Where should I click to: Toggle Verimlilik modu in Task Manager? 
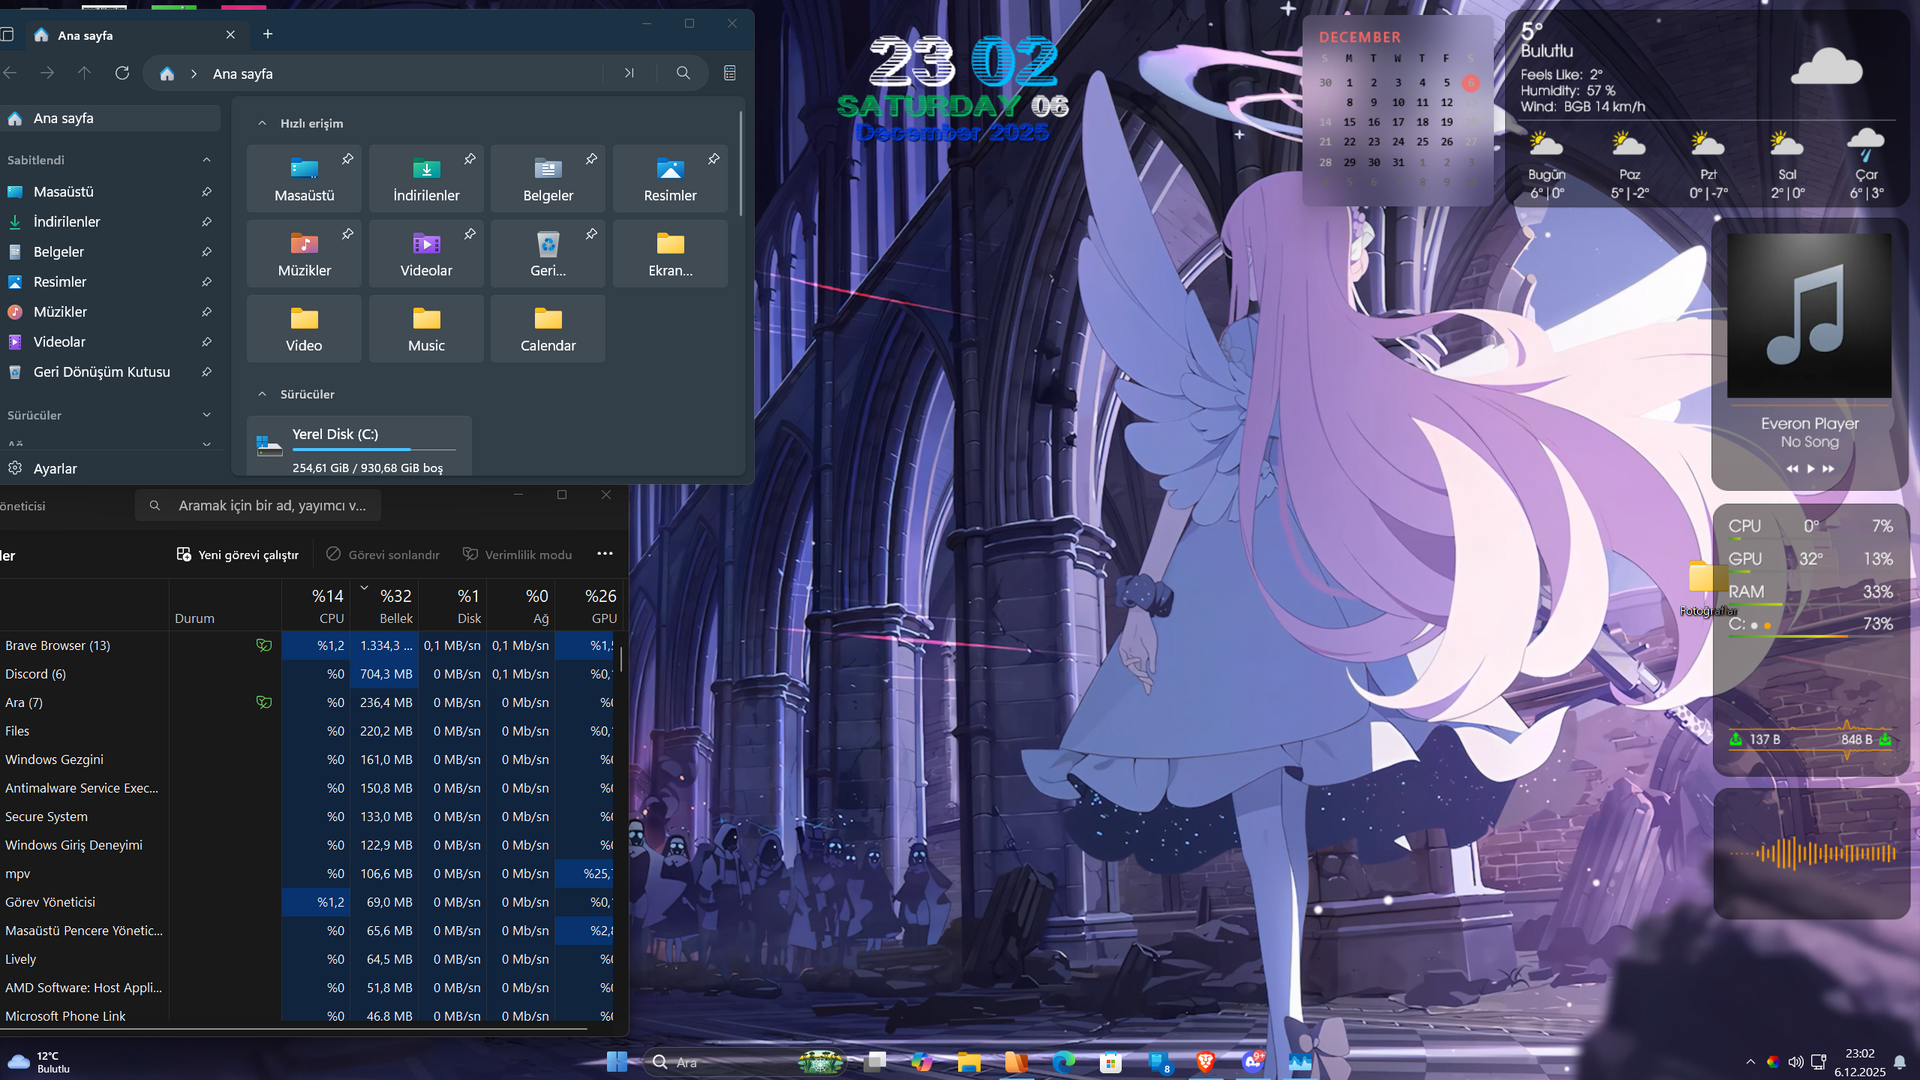pos(517,555)
